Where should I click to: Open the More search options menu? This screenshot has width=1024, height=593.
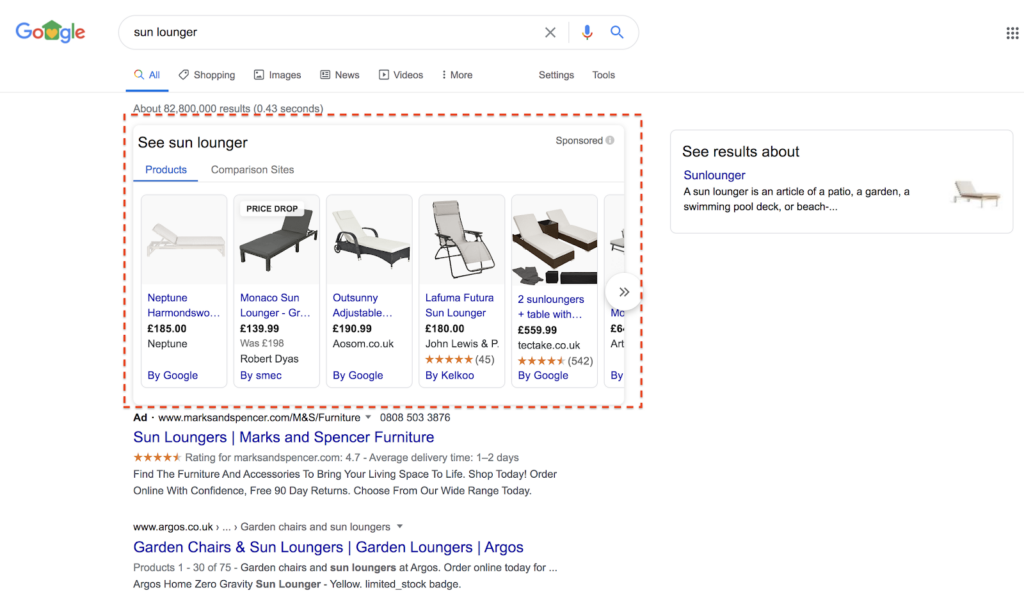click(x=455, y=75)
